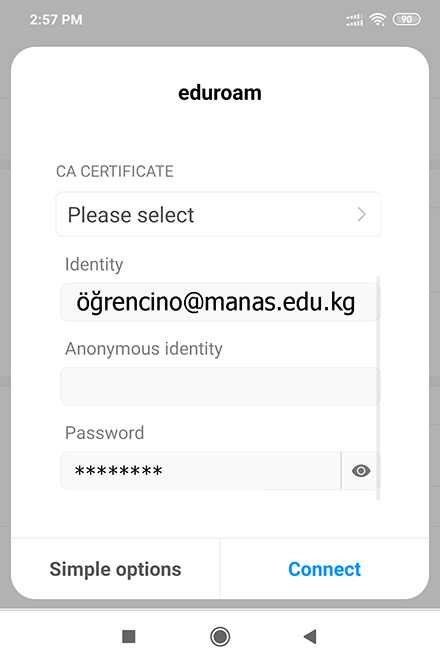Focus the empty Anonymous identity field
The width and height of the screenshot is (440, 663).
[x=220, y=386]
